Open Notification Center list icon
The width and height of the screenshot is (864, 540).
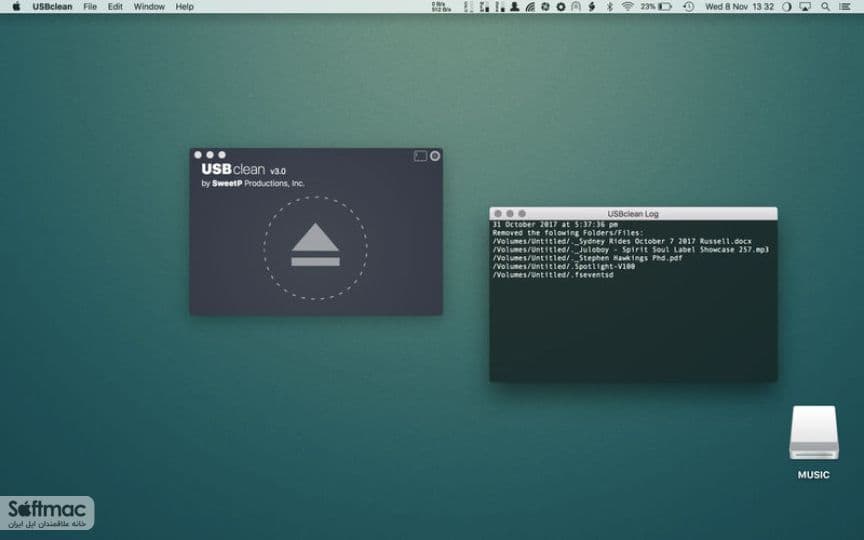pyautogui.click(x=844, y=7)
